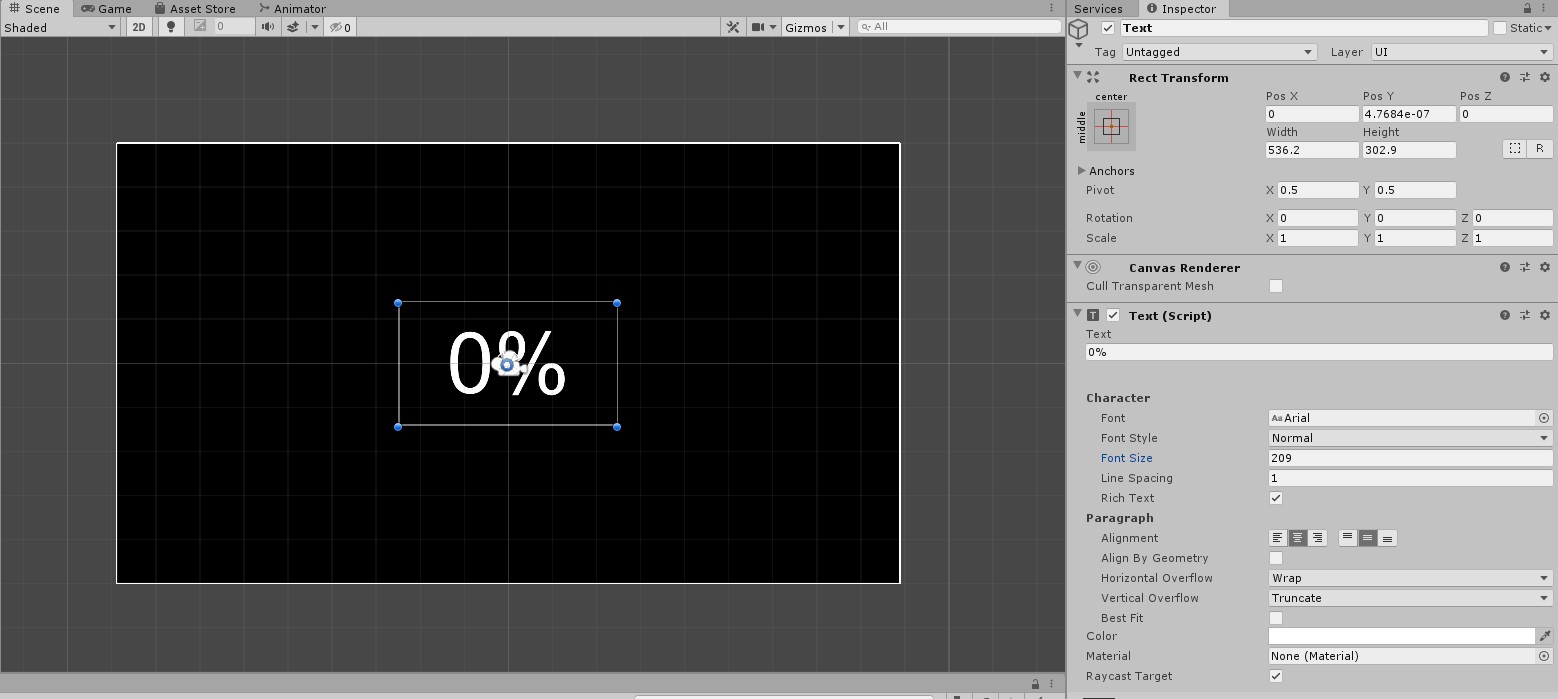
Task: Align text vertically to the bottom
Action: tap(1387, 538)
